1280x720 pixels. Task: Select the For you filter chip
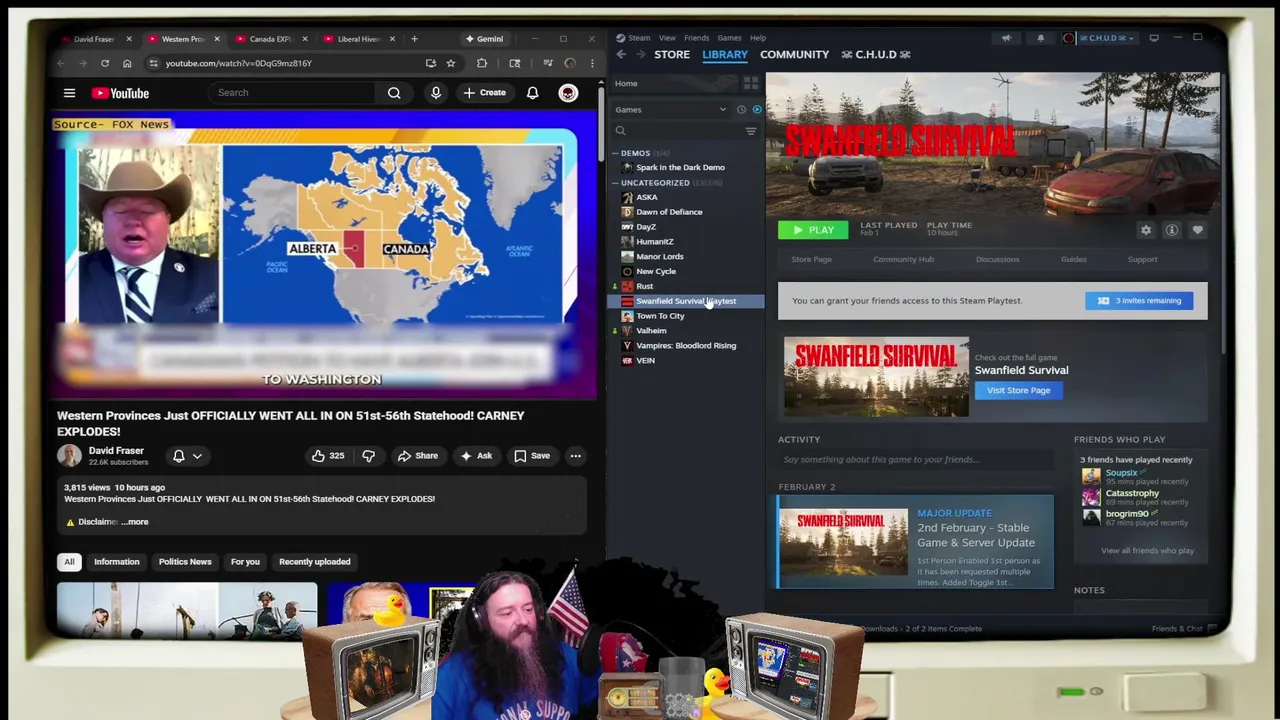pyautogui.click(x=245, y=562)
